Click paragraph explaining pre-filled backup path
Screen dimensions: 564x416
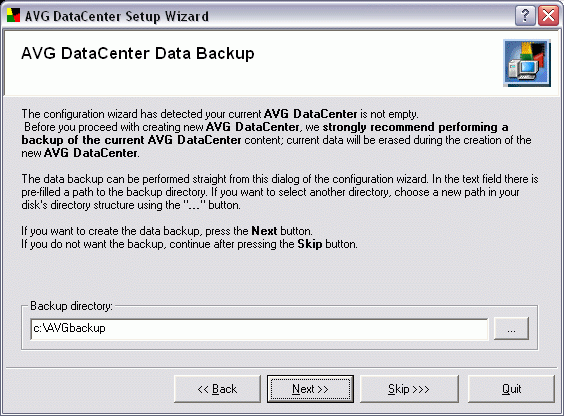pyautogui.click(x=280, y=192)
